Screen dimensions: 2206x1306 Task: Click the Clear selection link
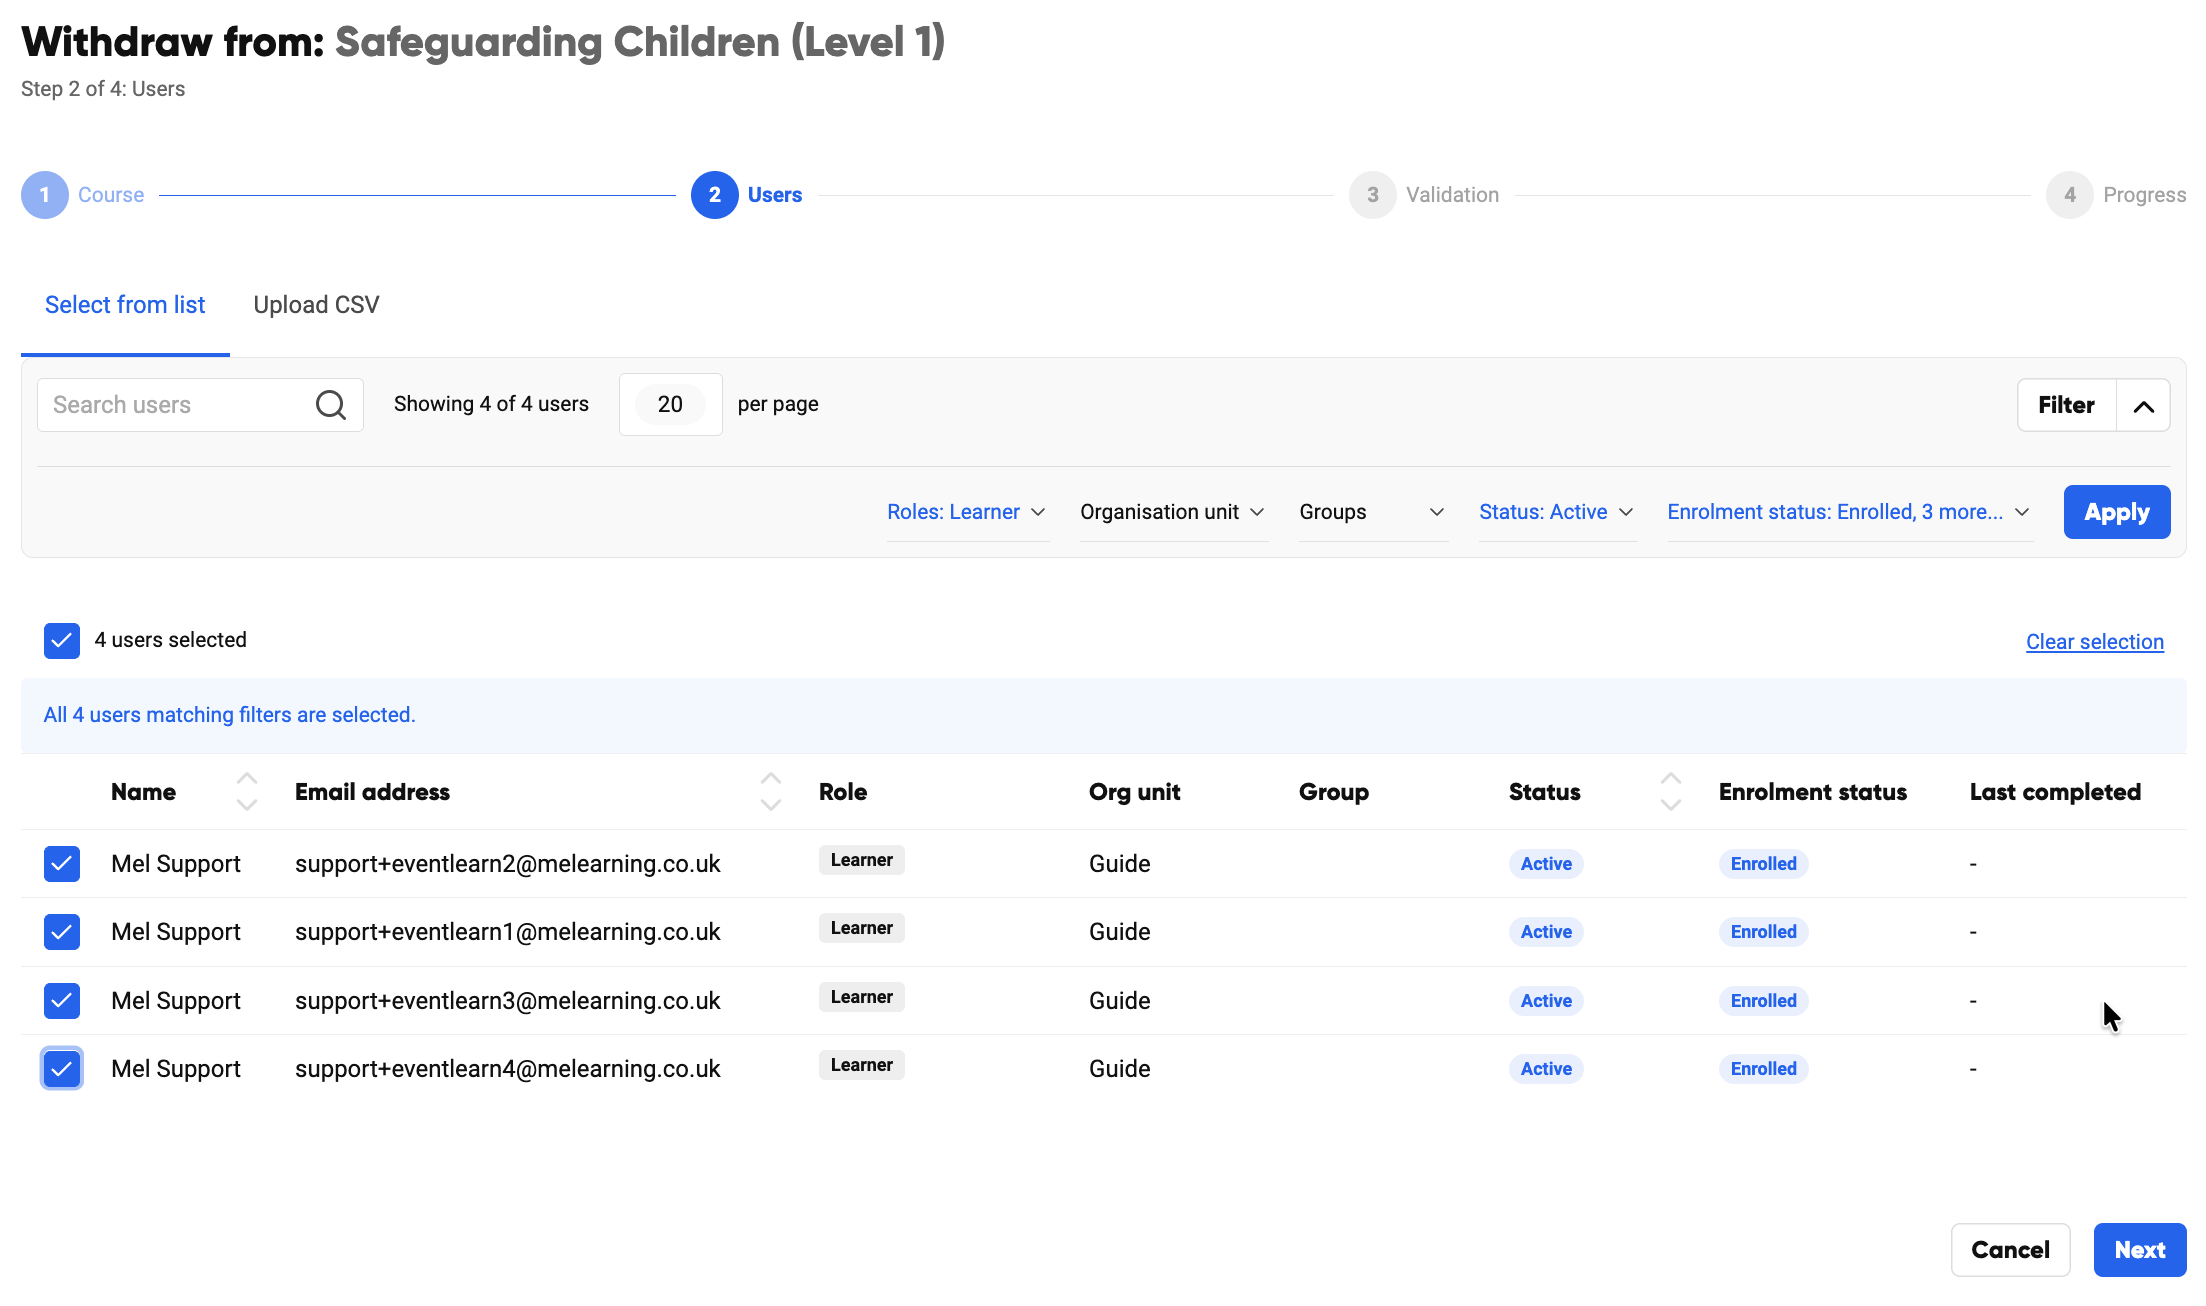2094,642
